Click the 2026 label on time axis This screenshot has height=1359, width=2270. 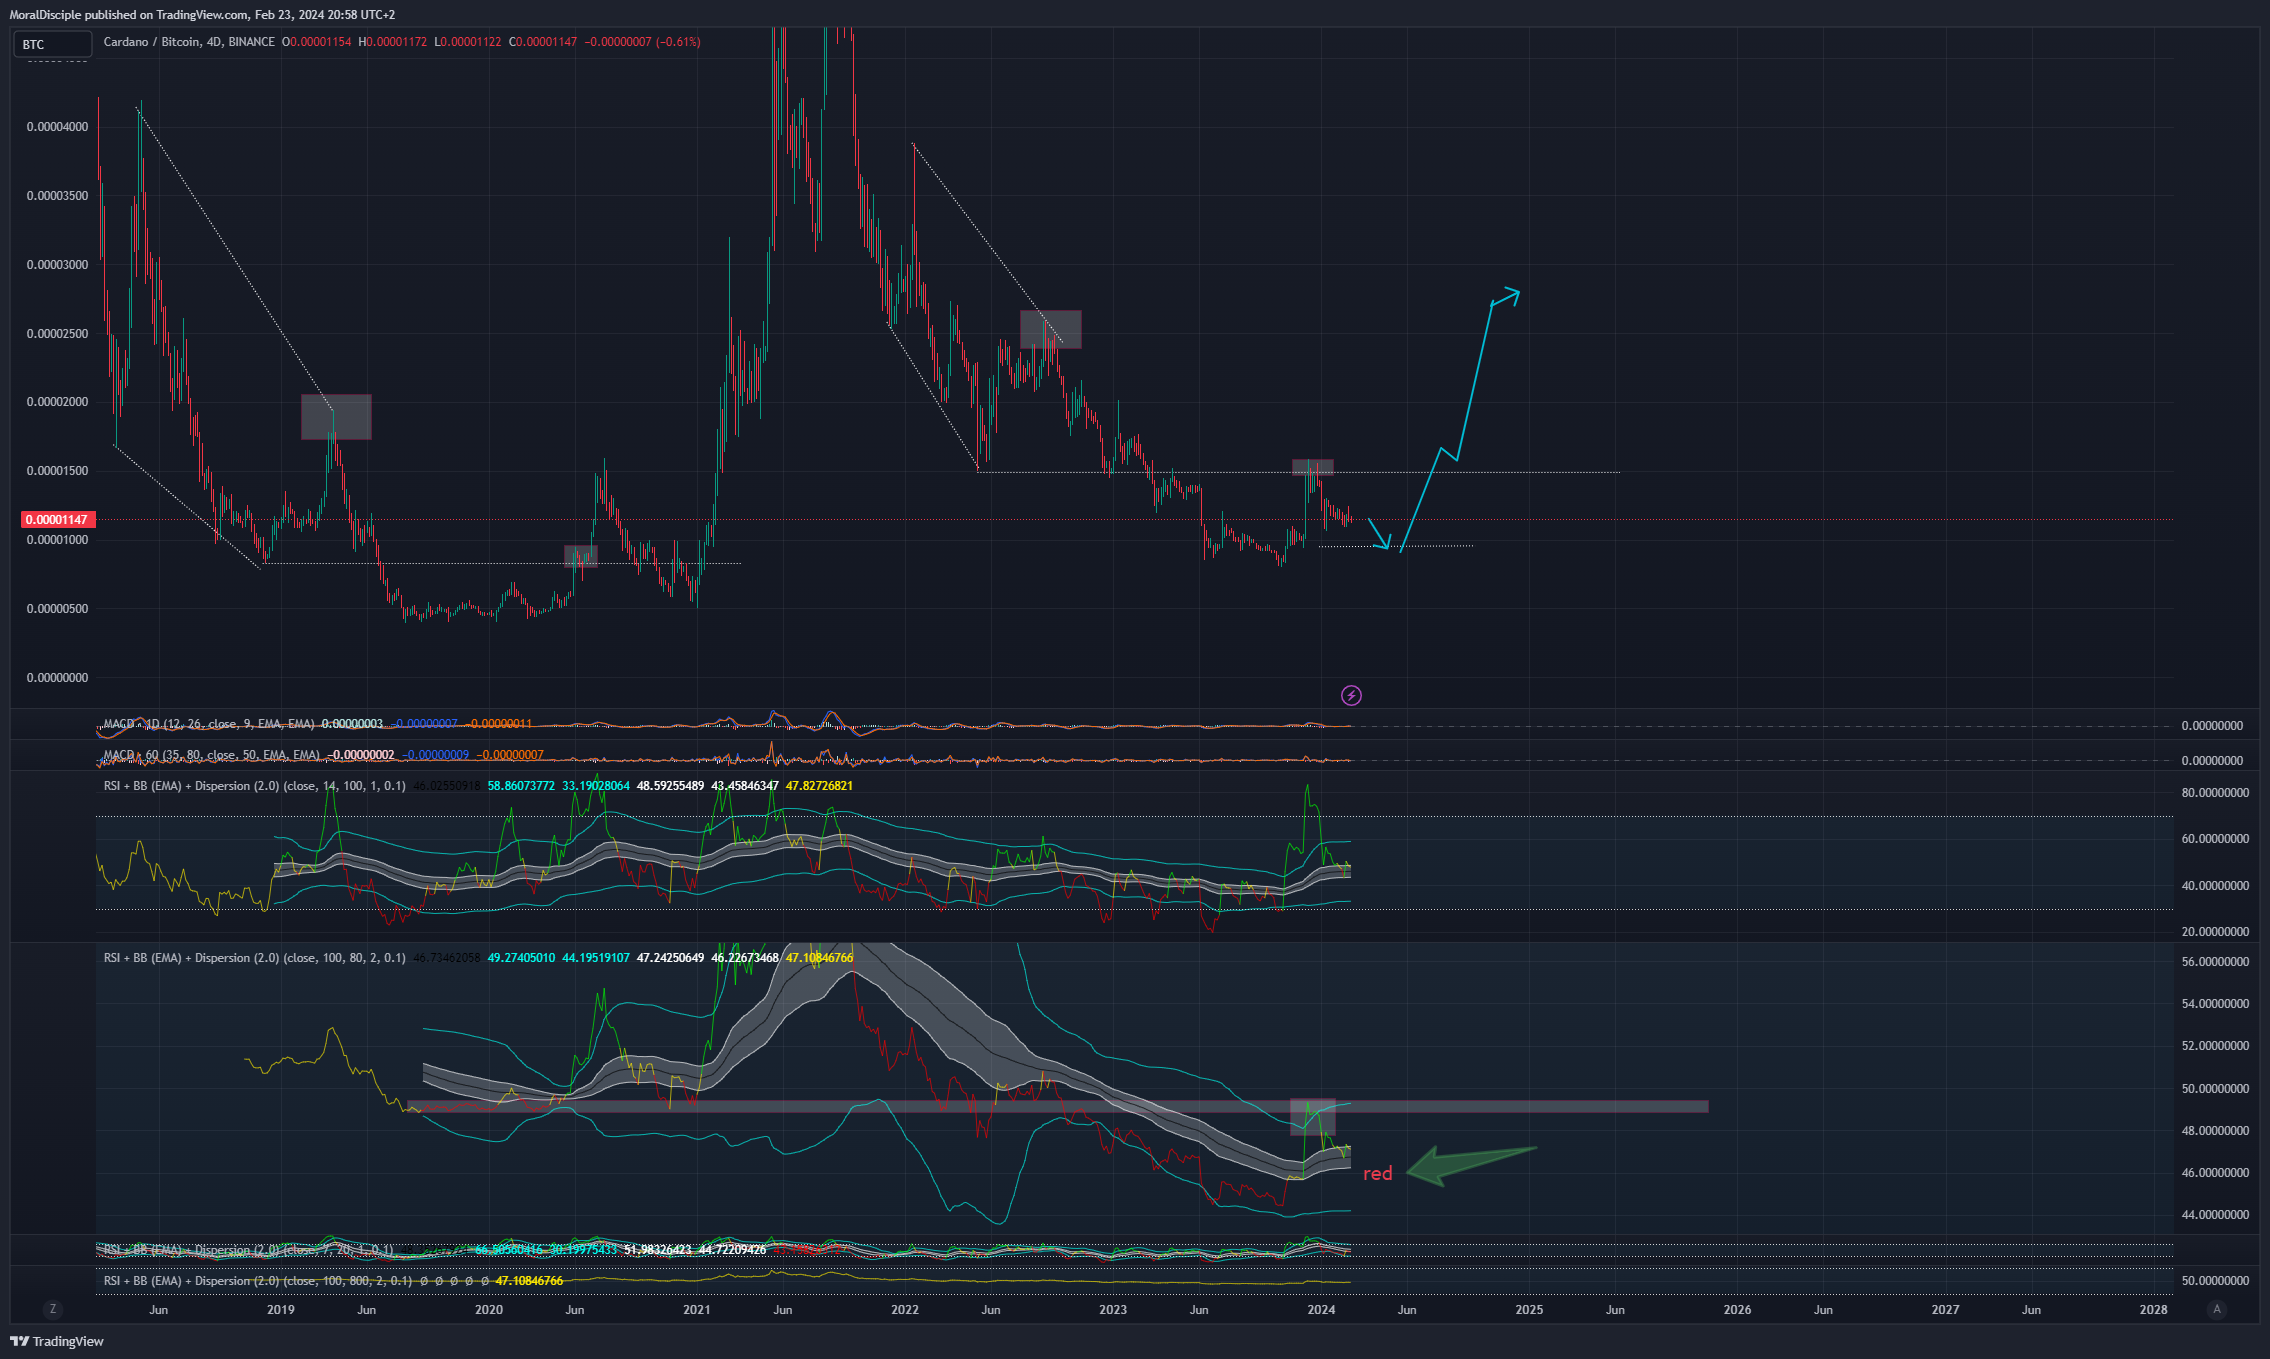coord(1737,1310)
